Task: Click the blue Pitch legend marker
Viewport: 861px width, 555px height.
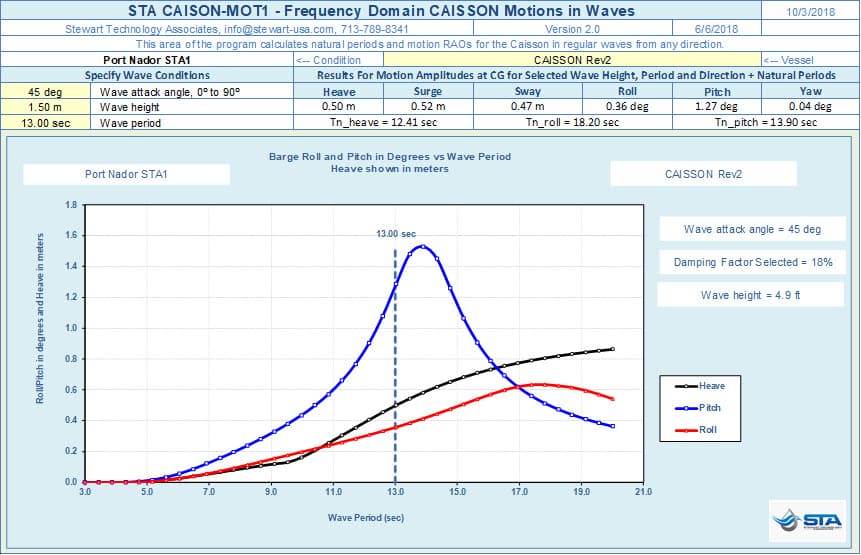Action: [683, 408]
